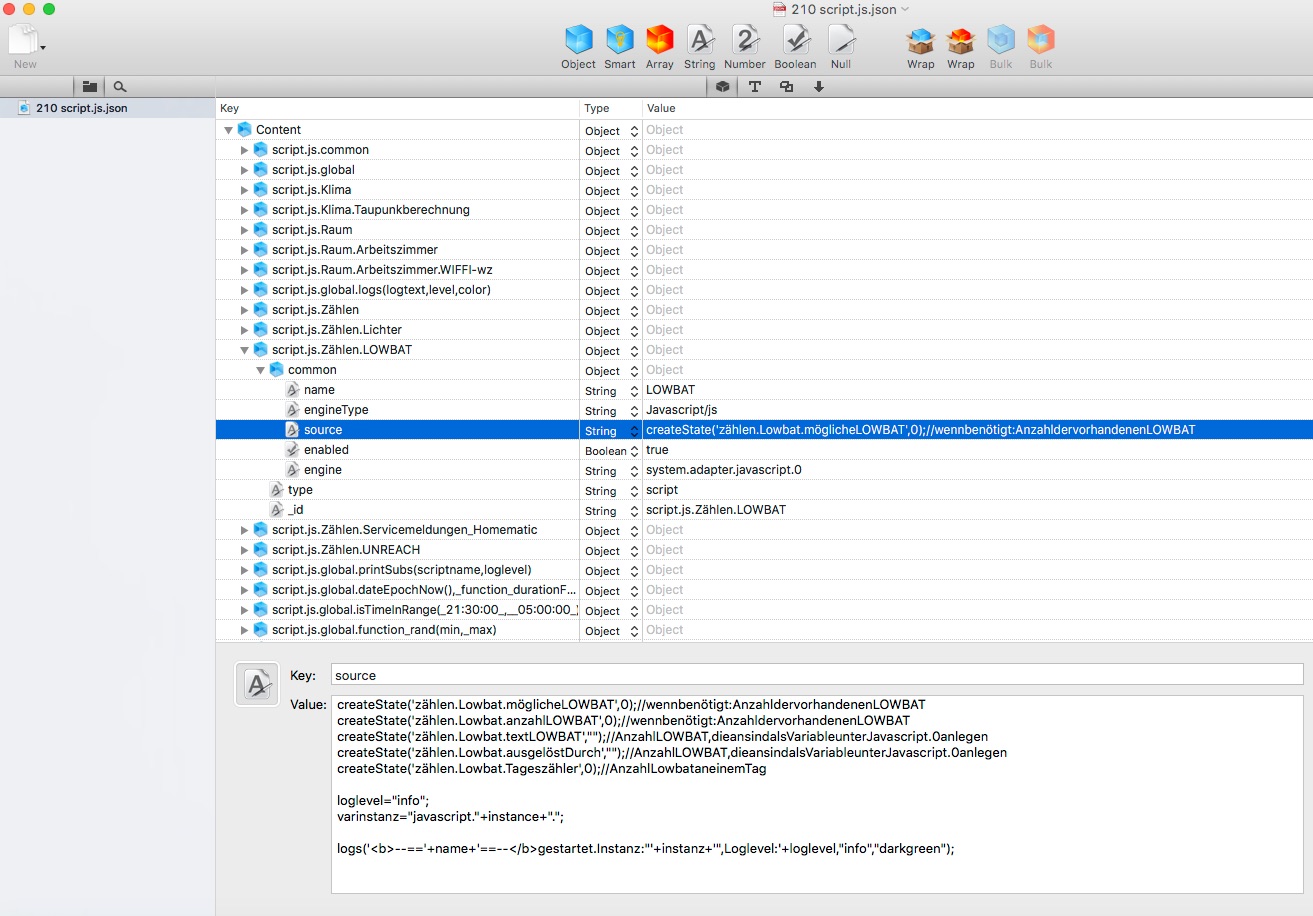The height and width of the screenshot is (916, 1313).
Task: Select 210 script.js.json in the sidebar
Action: (x=107, y=108)
